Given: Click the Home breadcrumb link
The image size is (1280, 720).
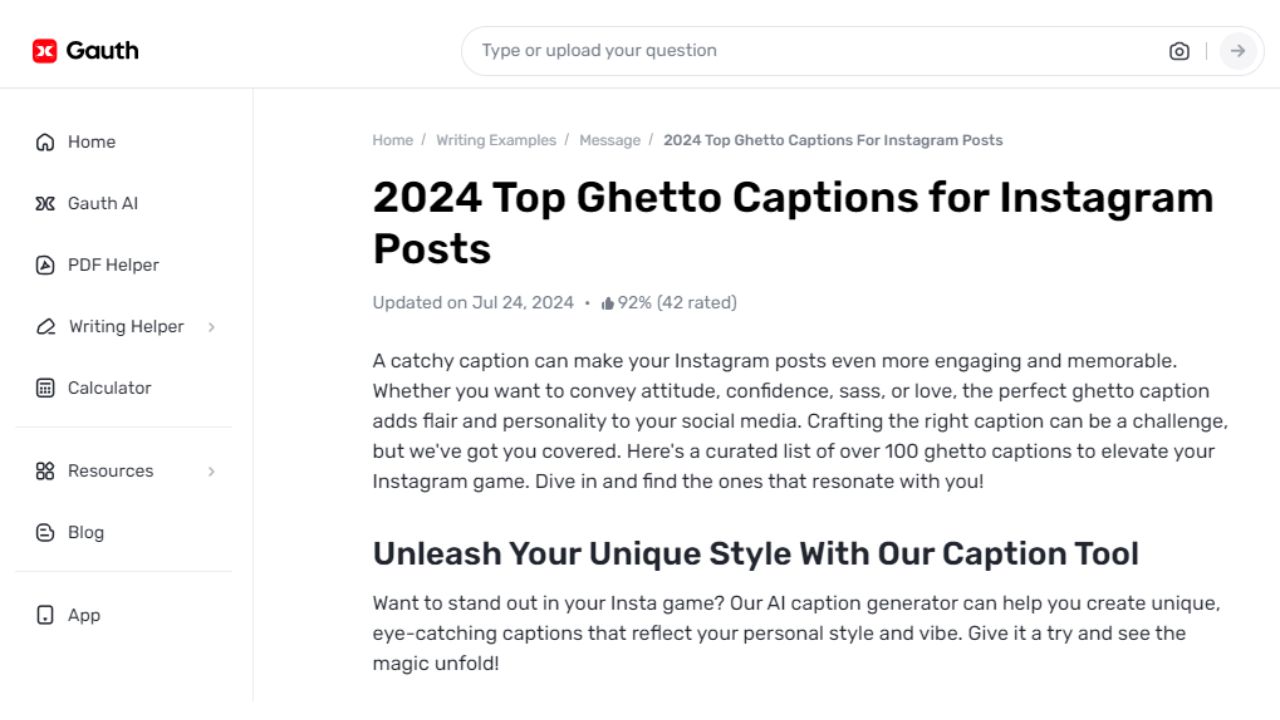Looking at the screenshot, I should [392, 140].
